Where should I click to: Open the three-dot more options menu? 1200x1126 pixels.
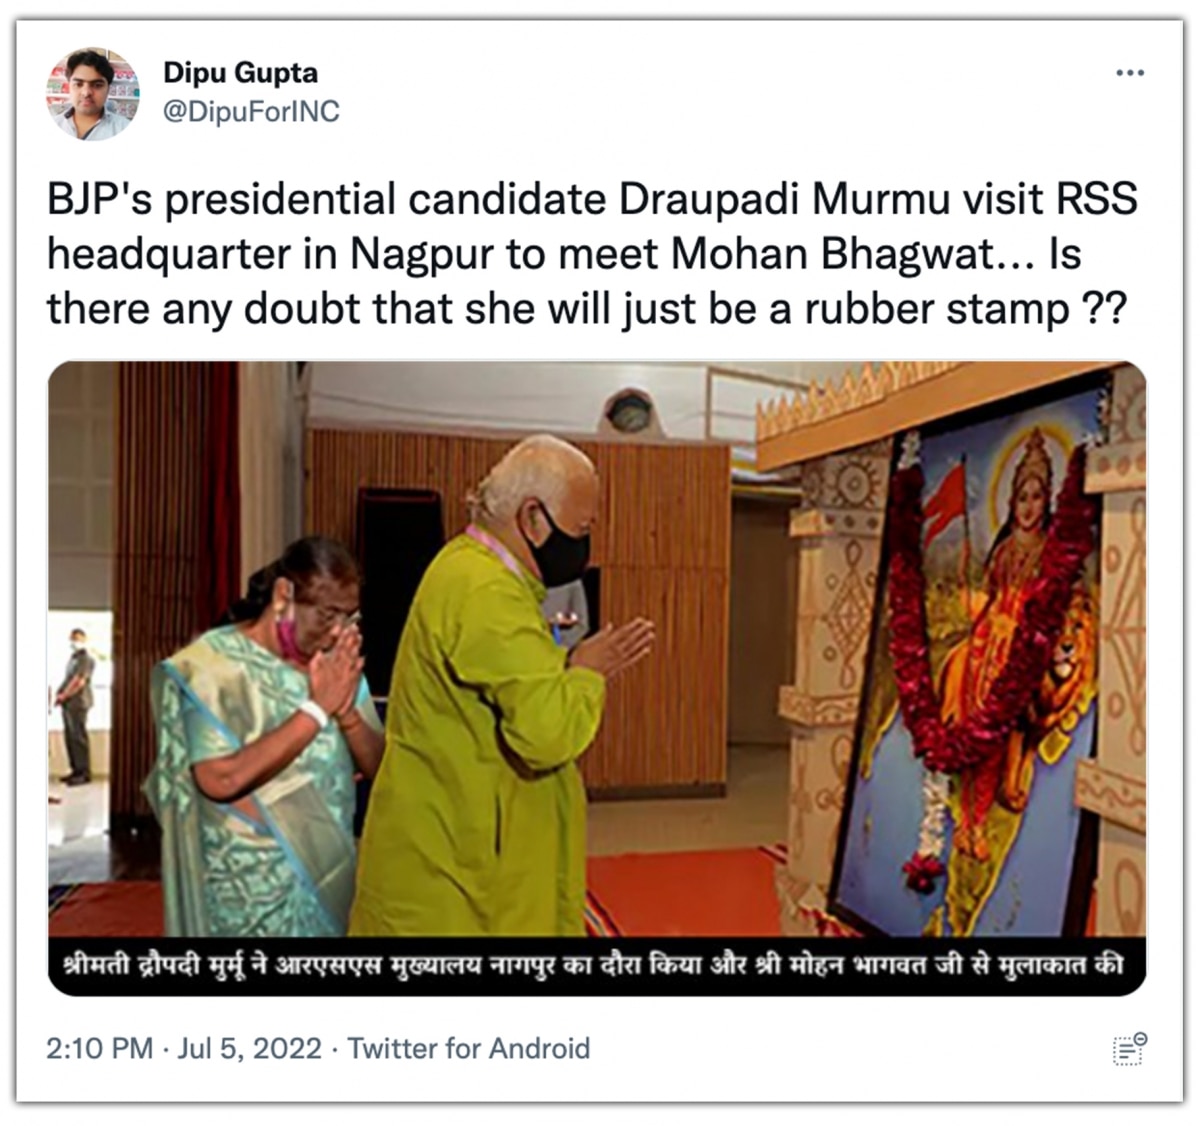(x=1129, y=73)
